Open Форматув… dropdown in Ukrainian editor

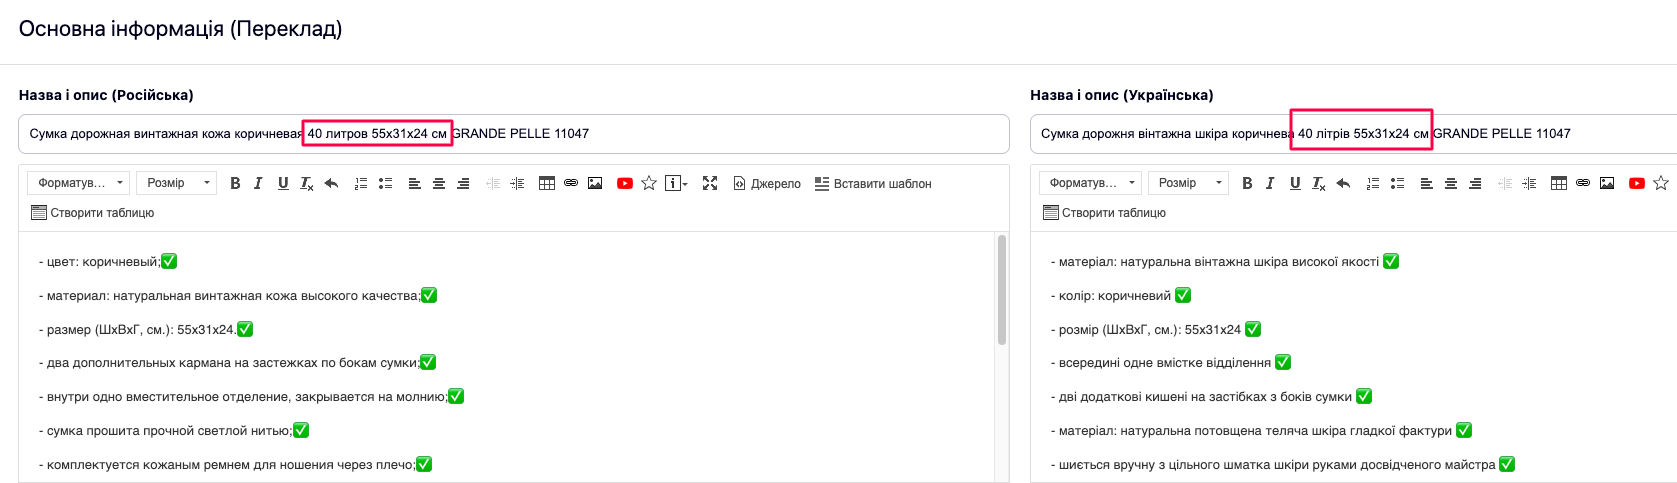(x=1091, y=183)
